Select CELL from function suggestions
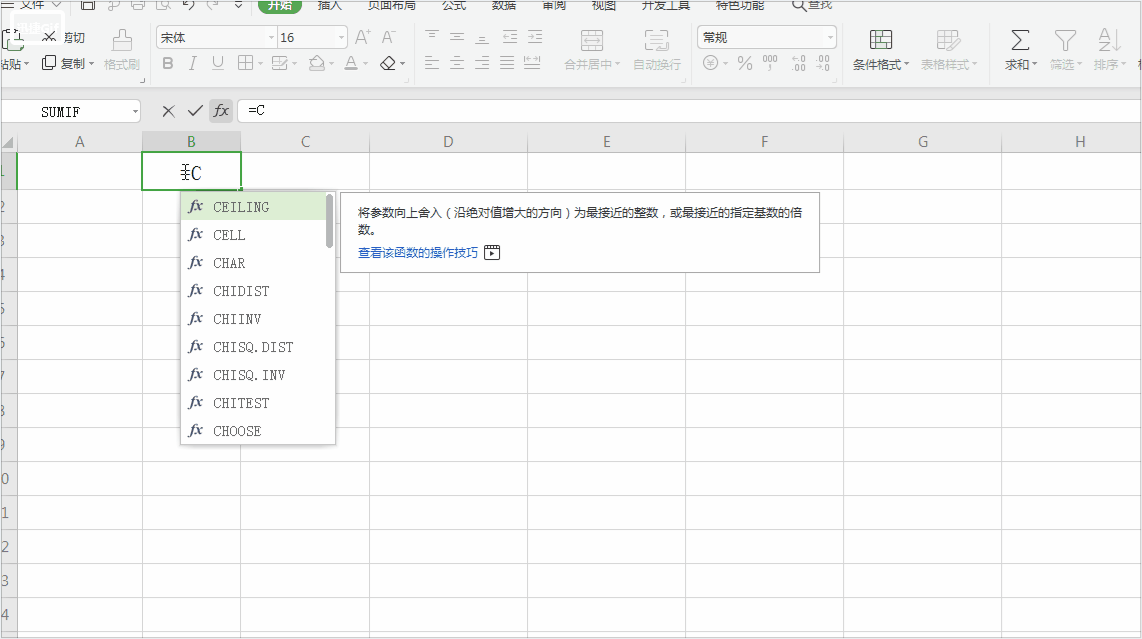The image size is (1142, 639). (253, 235)
